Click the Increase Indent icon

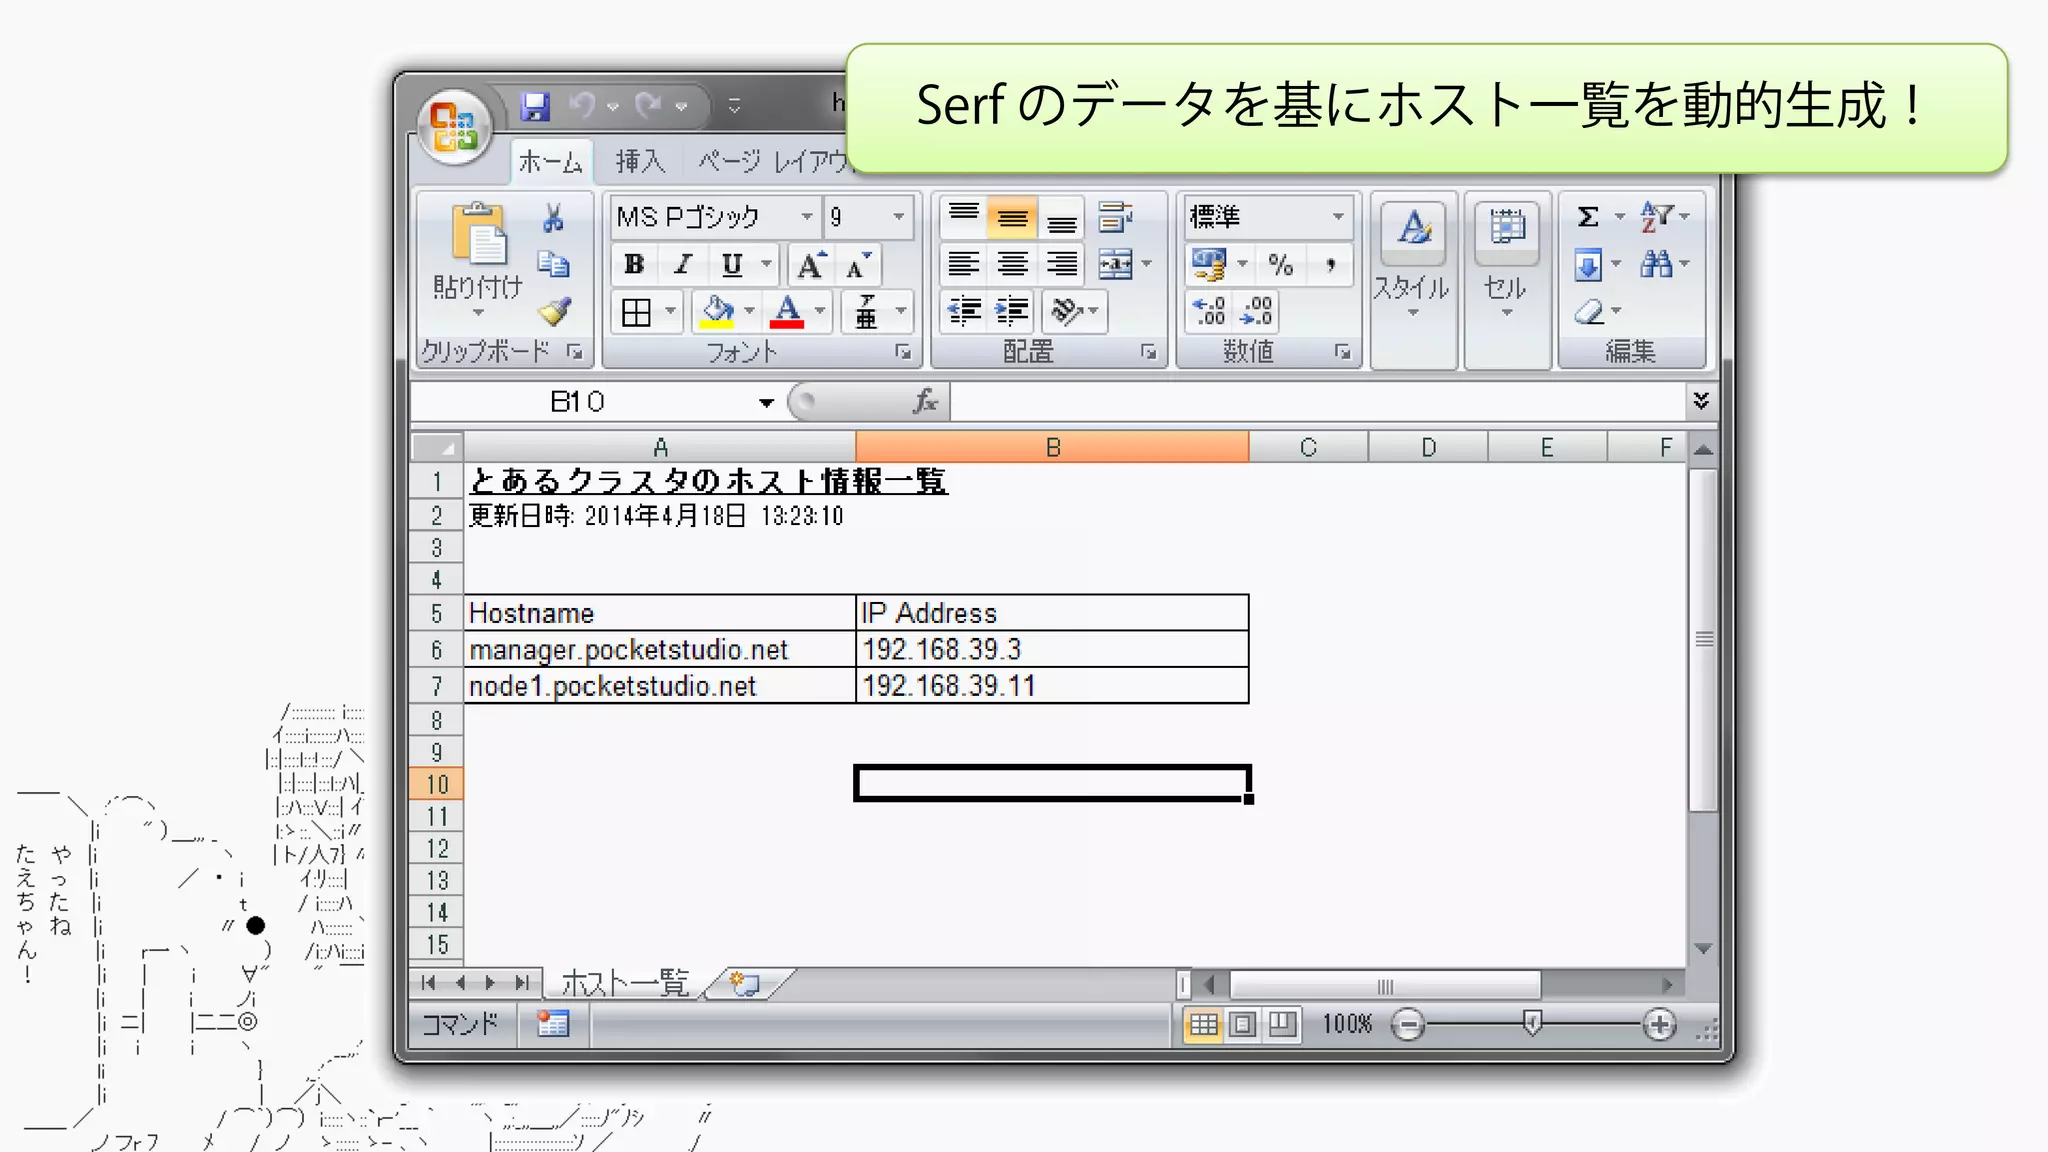pos(1012,312)
